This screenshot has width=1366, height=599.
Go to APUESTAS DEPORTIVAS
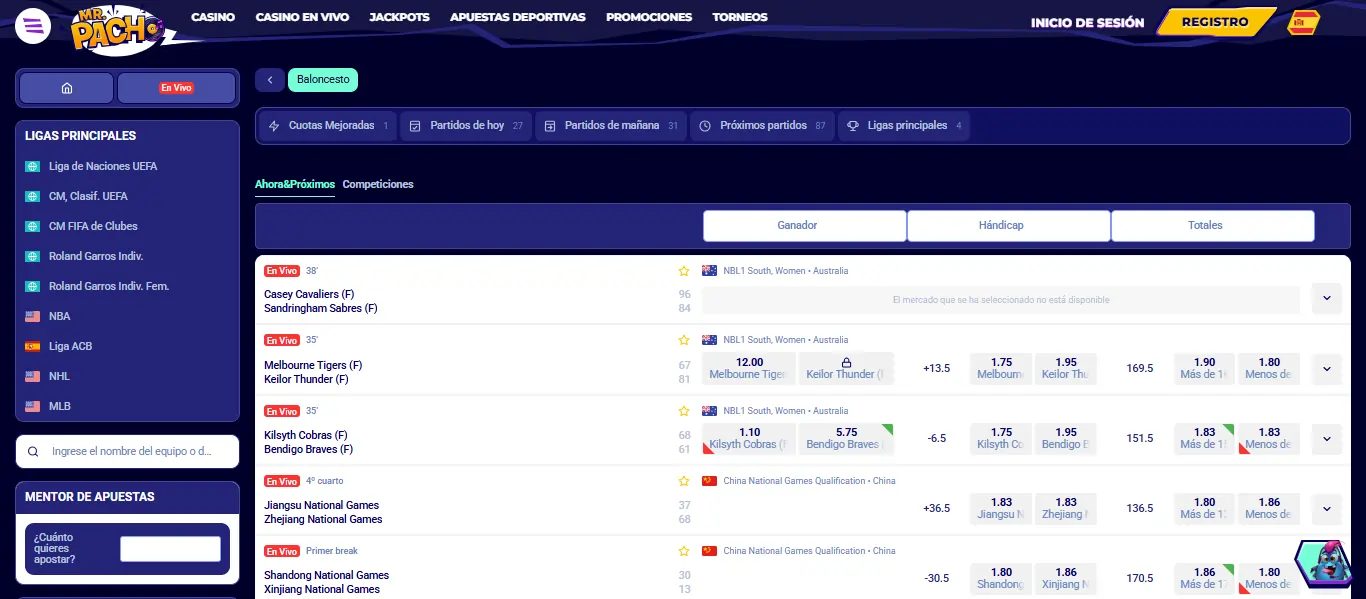(518, 18)
